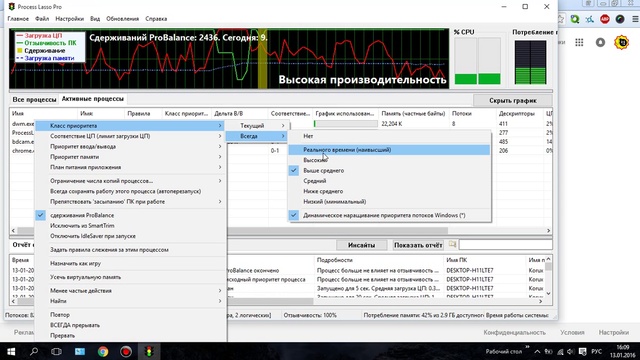The image size is (640, 360).
Task: Open the red recorder app on taskbar
Action: pos(126,351)
